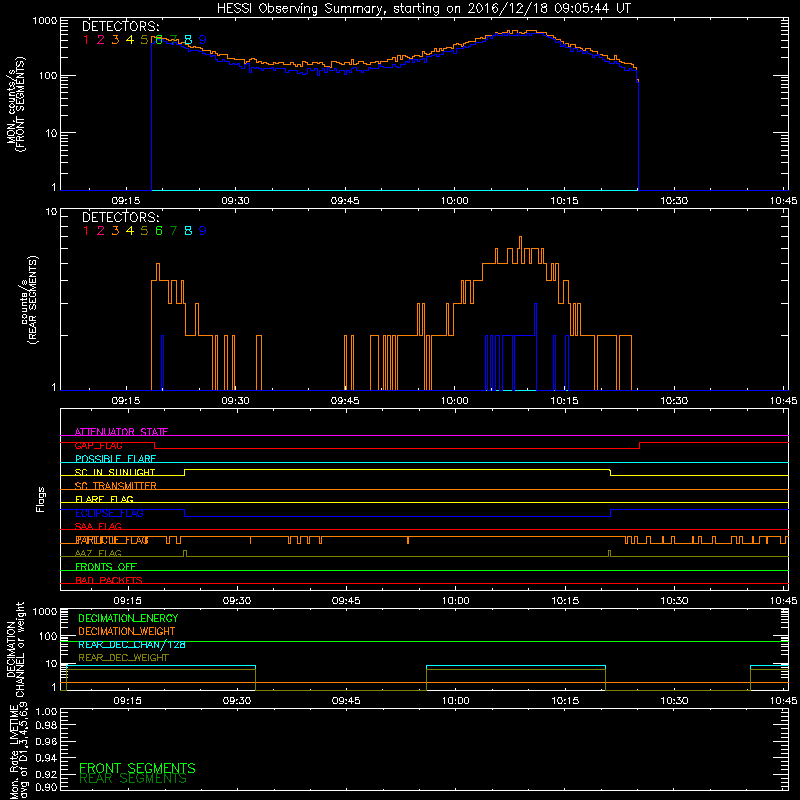
Task: Click the 09:15 tick label under the Flags plot
Action: click(x=127, y=601)
